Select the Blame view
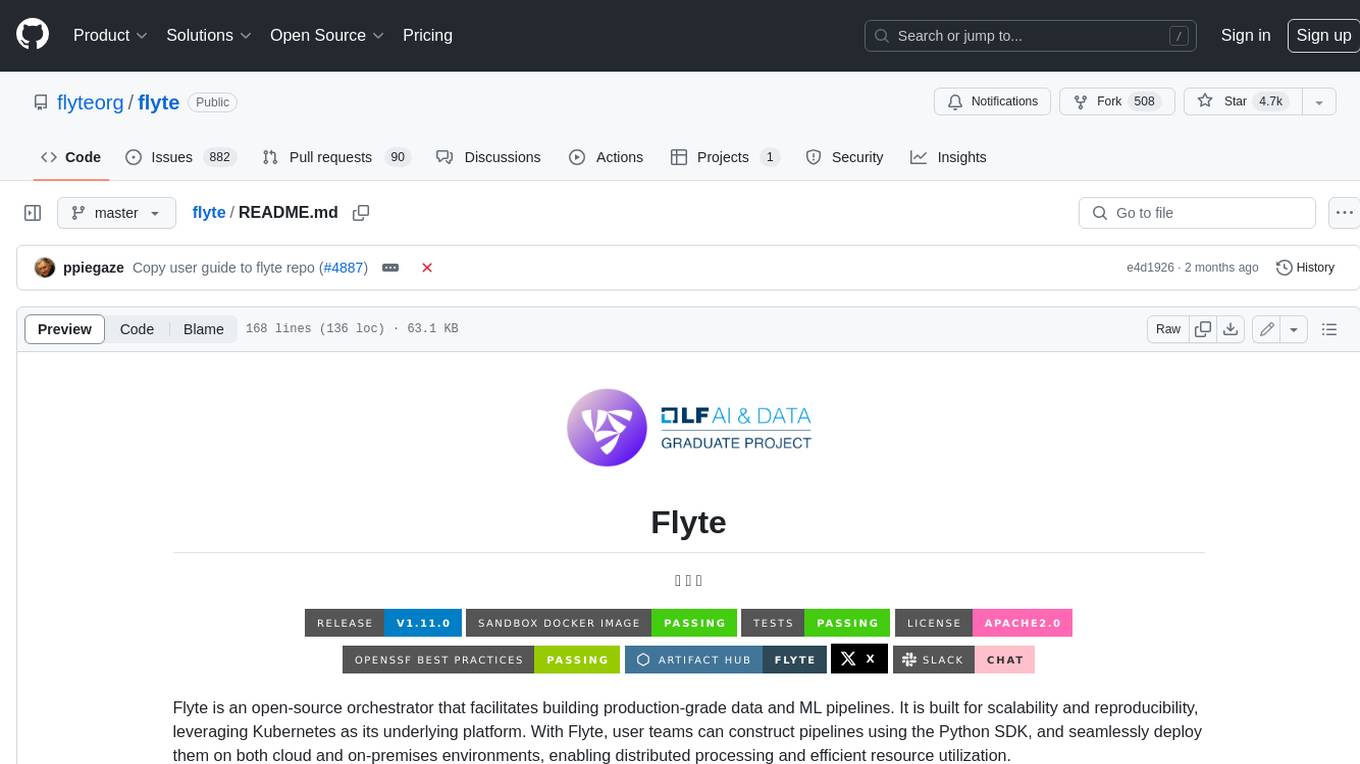Screen dimensions: 1360x764 (203, 329)
